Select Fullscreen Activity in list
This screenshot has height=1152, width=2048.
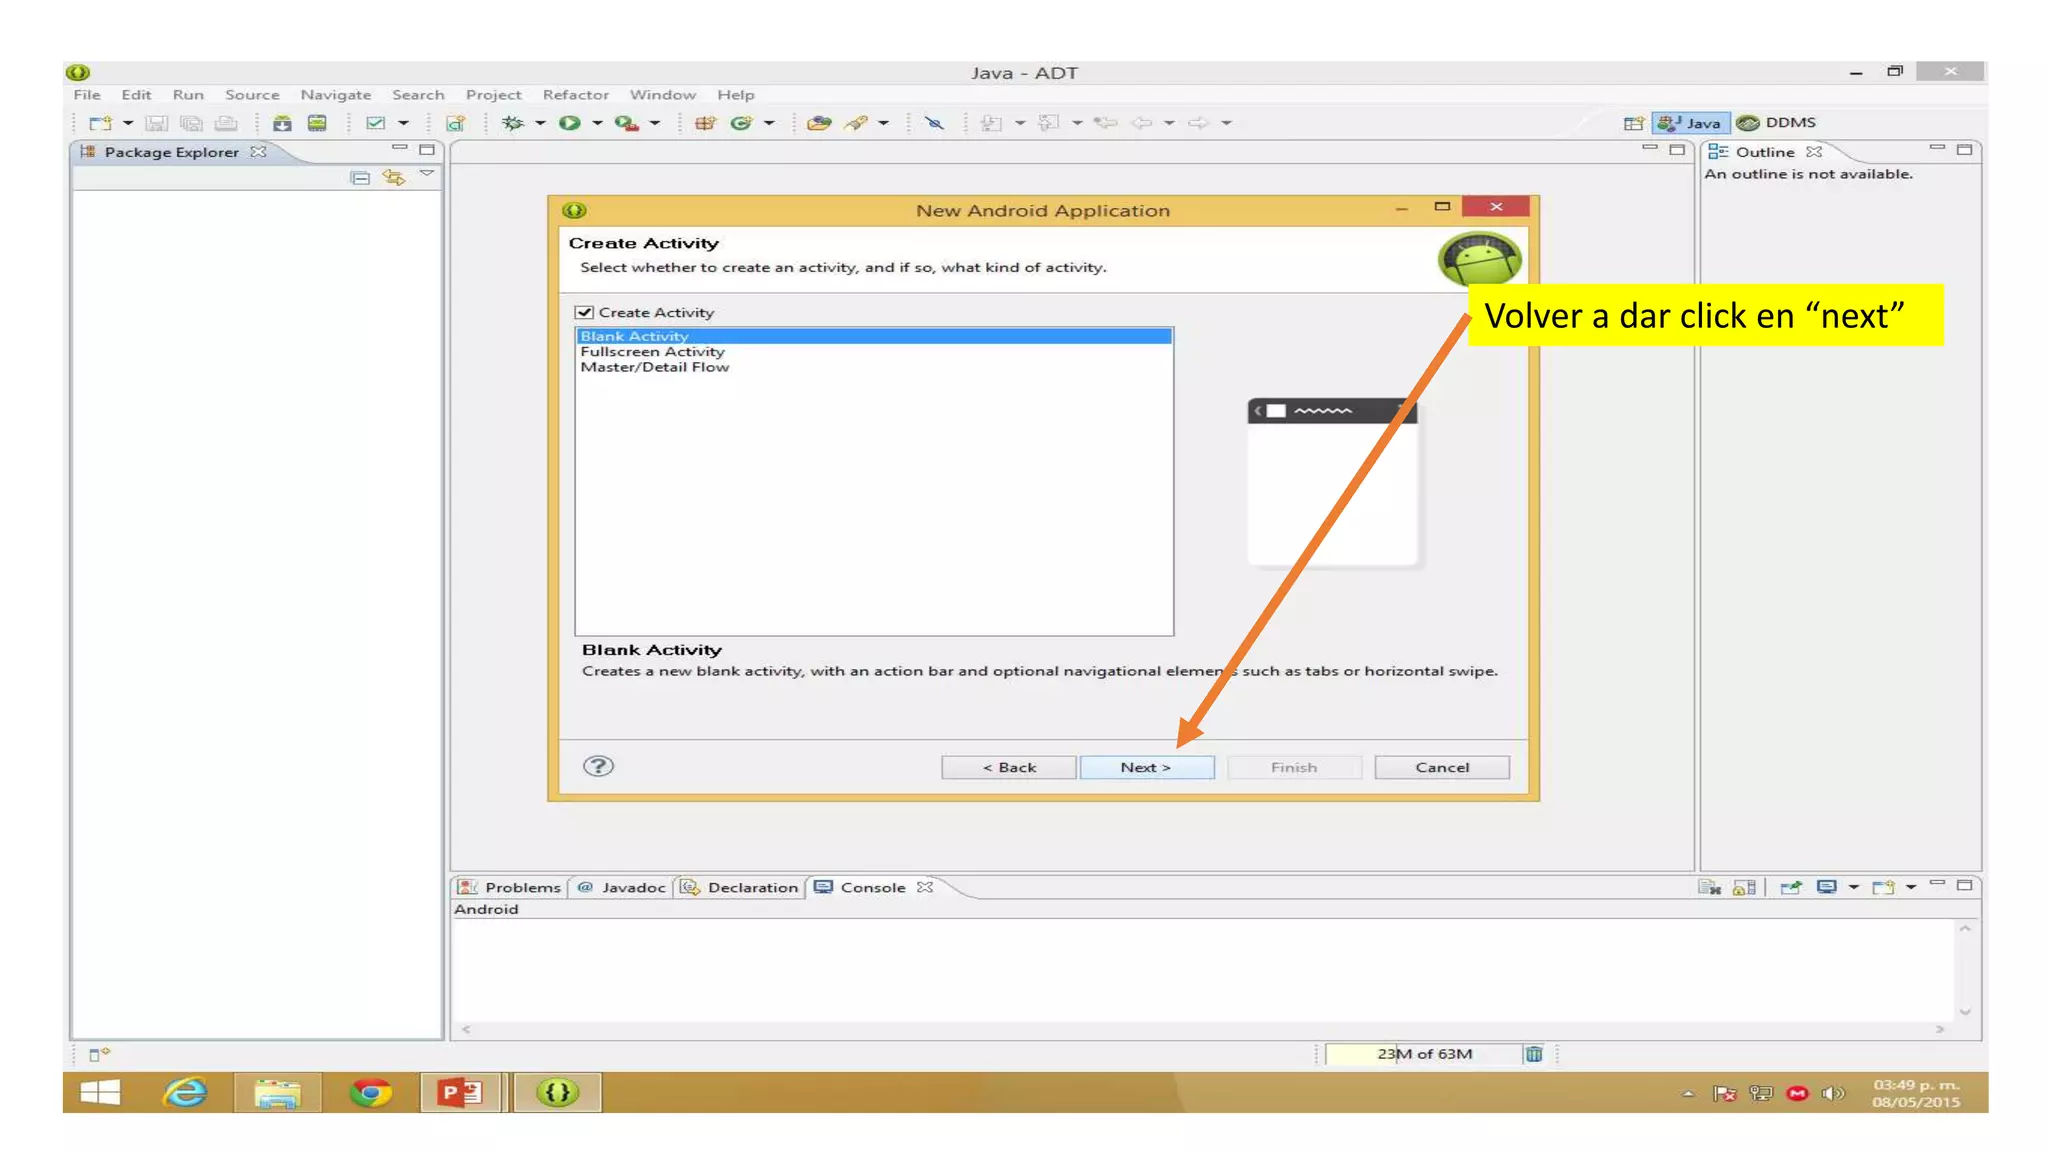point(652,352)
